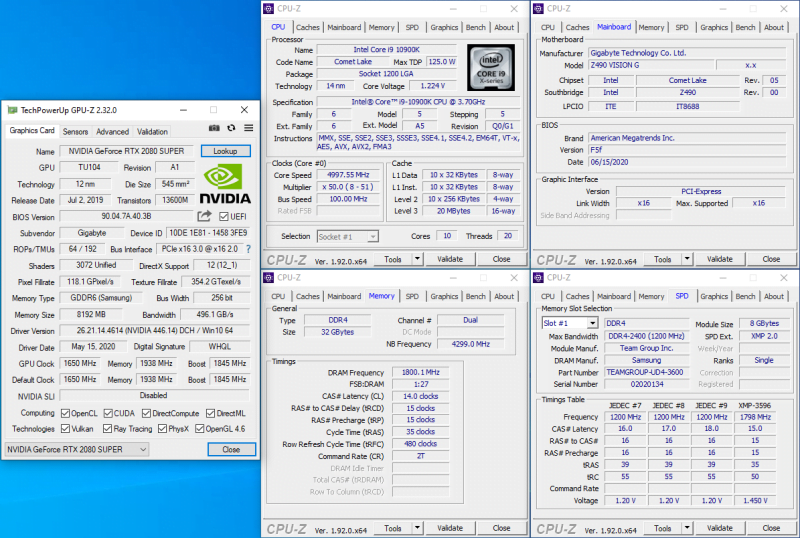Screen dimensions: 800x538
Task: Open Bench tab in Mainboard window
Action: click(x=745, y=28)
